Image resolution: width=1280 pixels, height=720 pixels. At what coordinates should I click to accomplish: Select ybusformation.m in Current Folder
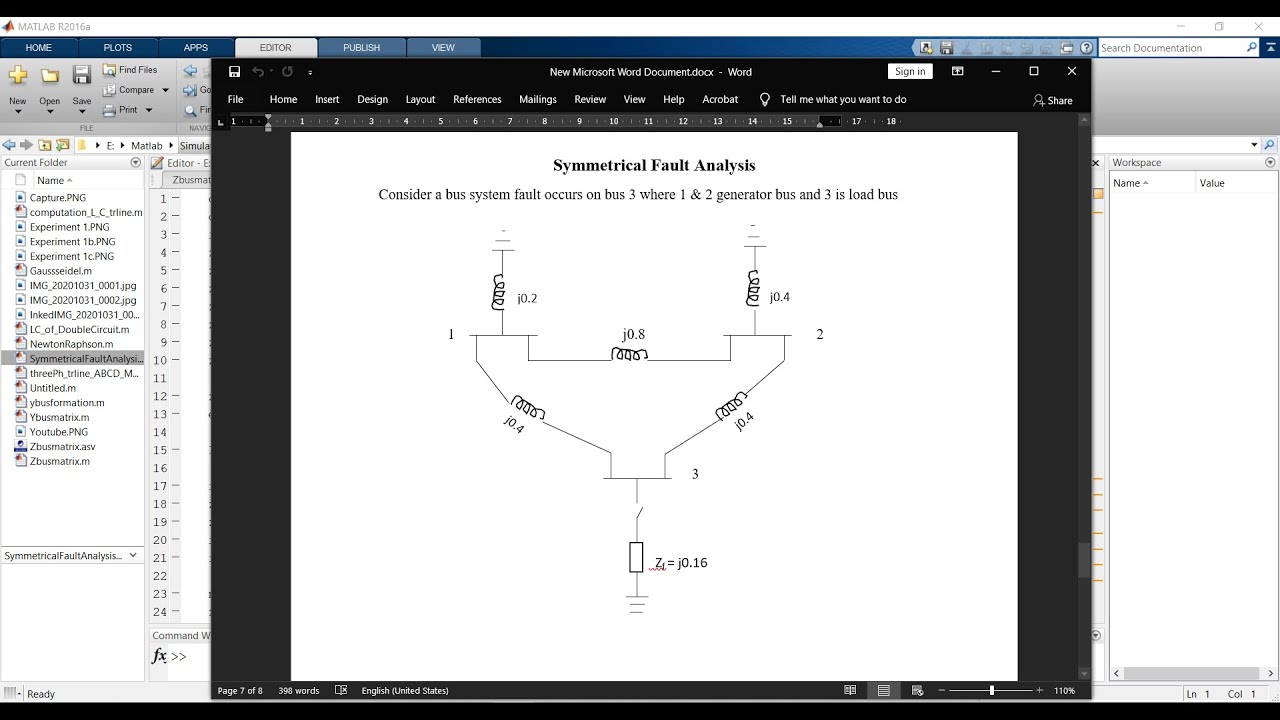[x=67, y=403]
